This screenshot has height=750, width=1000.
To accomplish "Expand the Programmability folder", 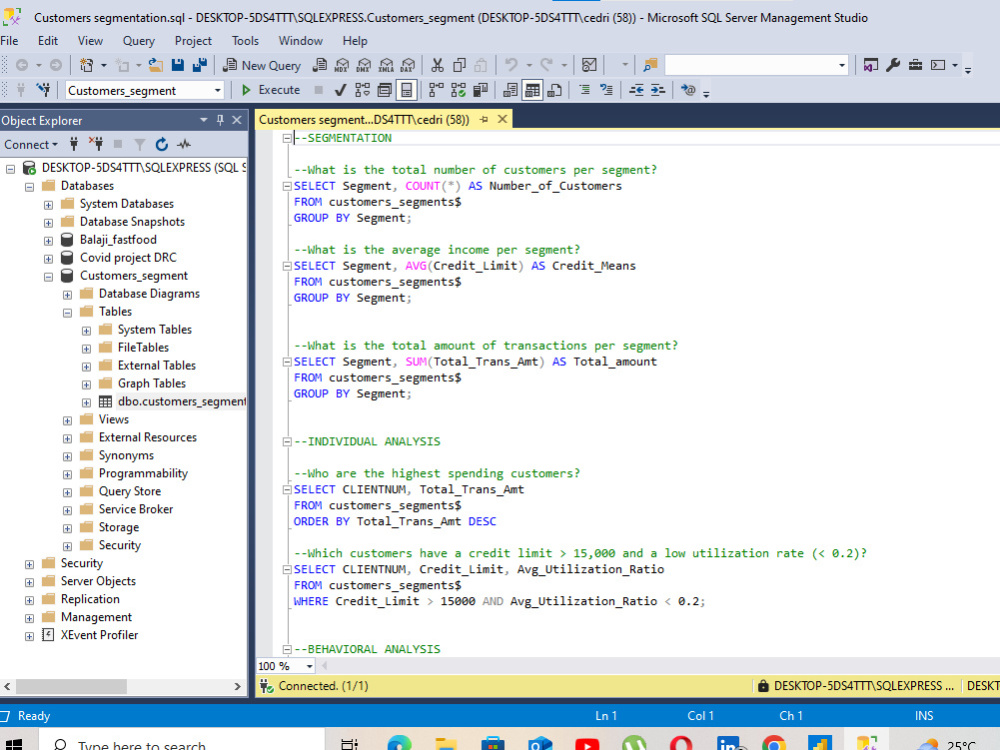I will (x=68, y=474).
